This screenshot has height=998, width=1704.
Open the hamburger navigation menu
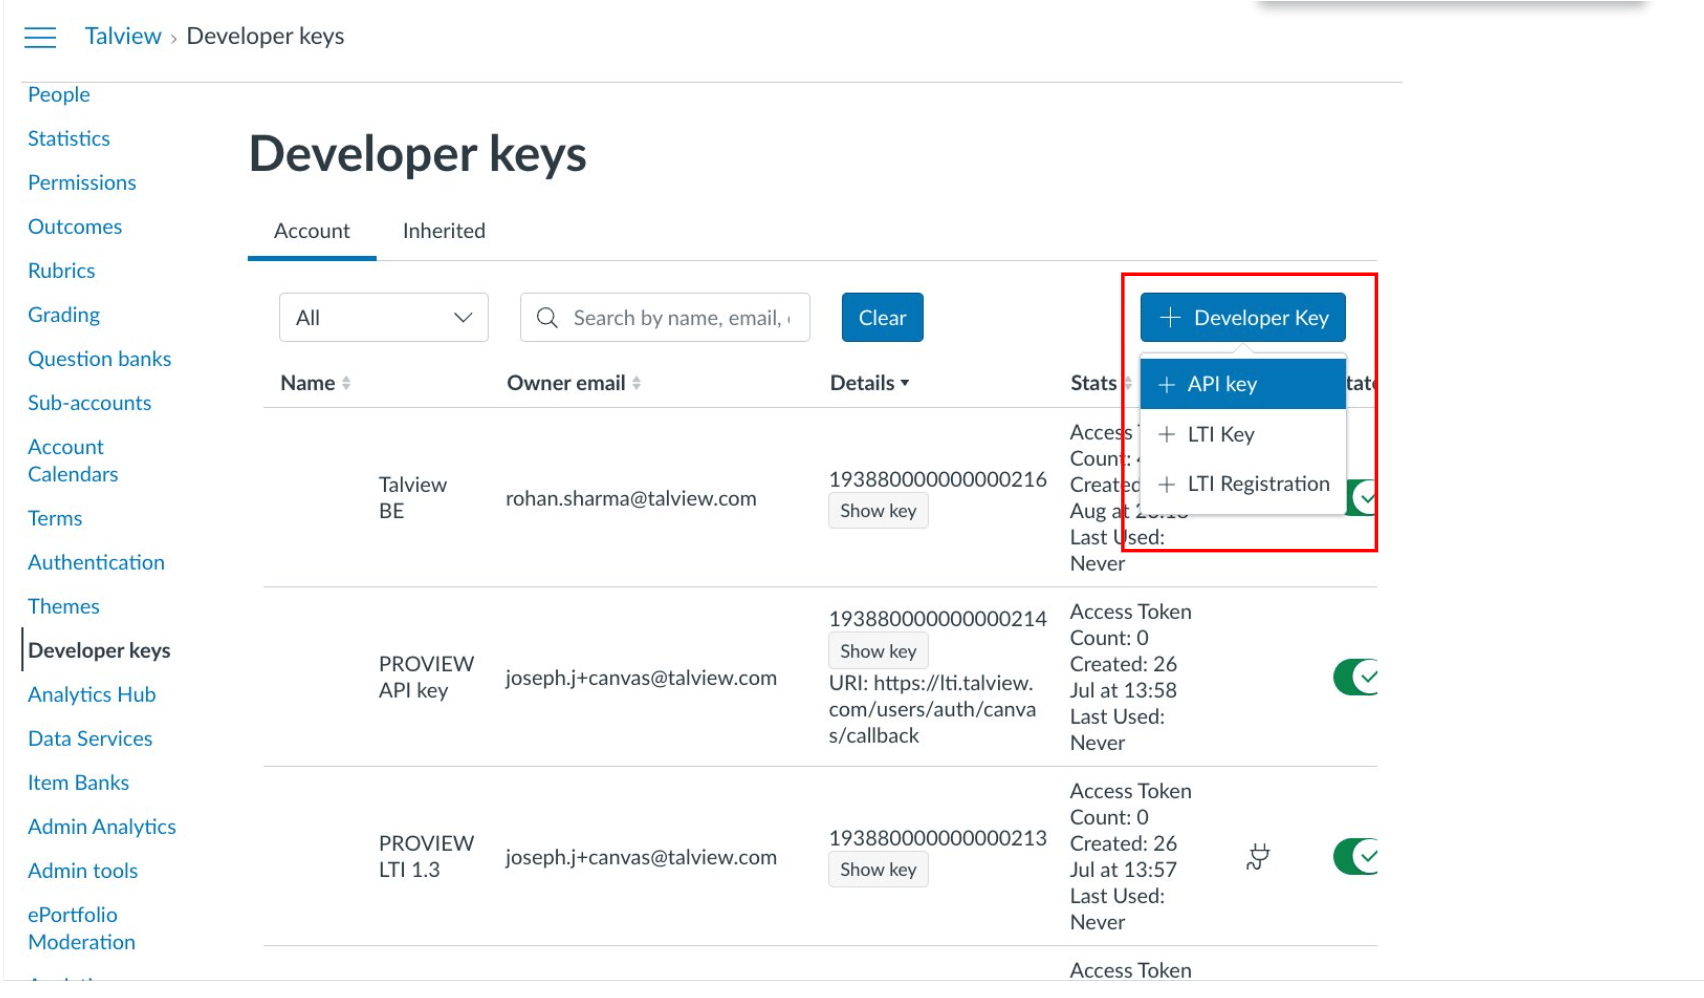(x=40, y=37)
